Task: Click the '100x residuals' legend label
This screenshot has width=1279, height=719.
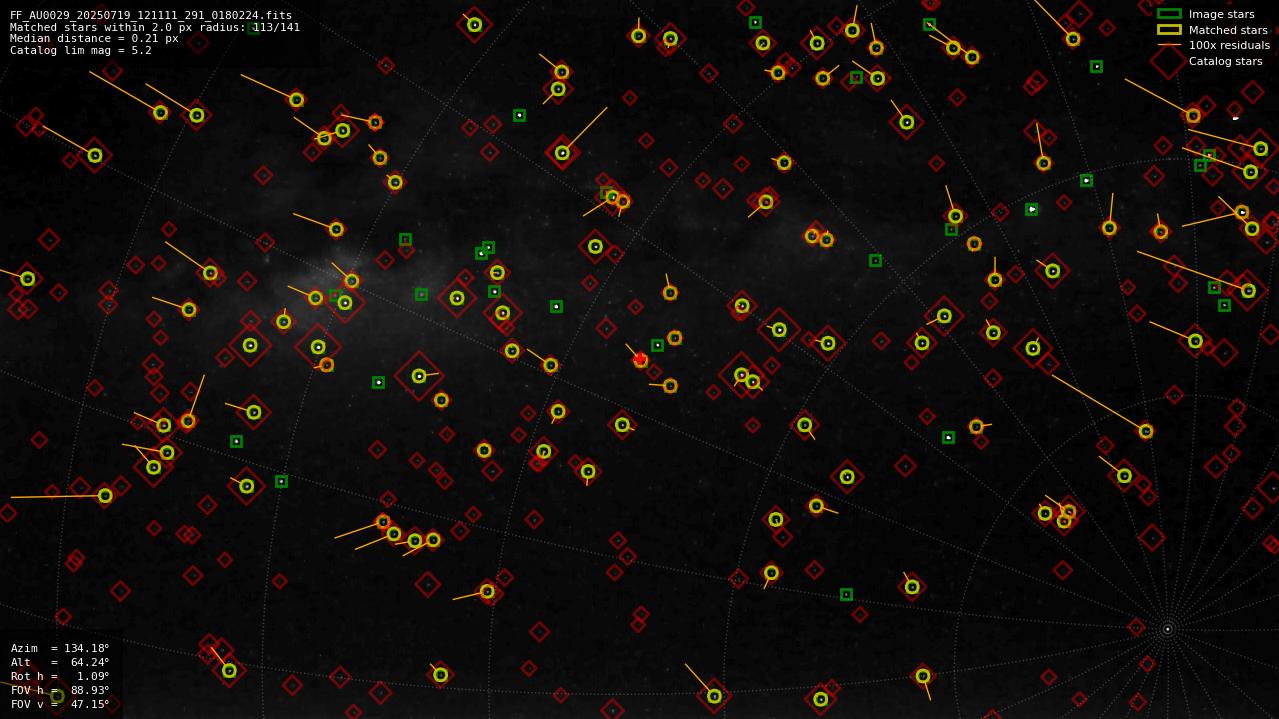Action: pos(1229,45)
